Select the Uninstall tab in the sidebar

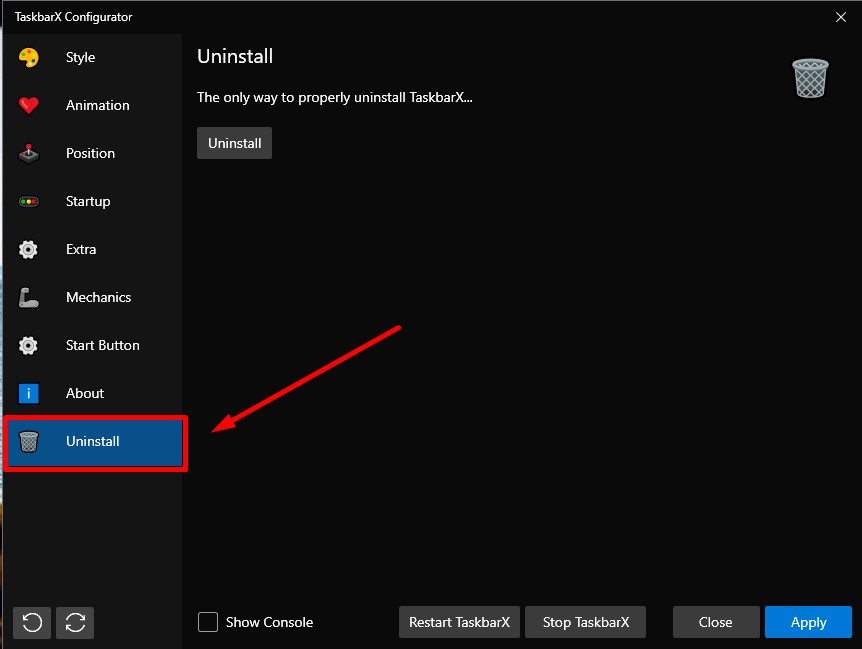(x=93, y=442)
